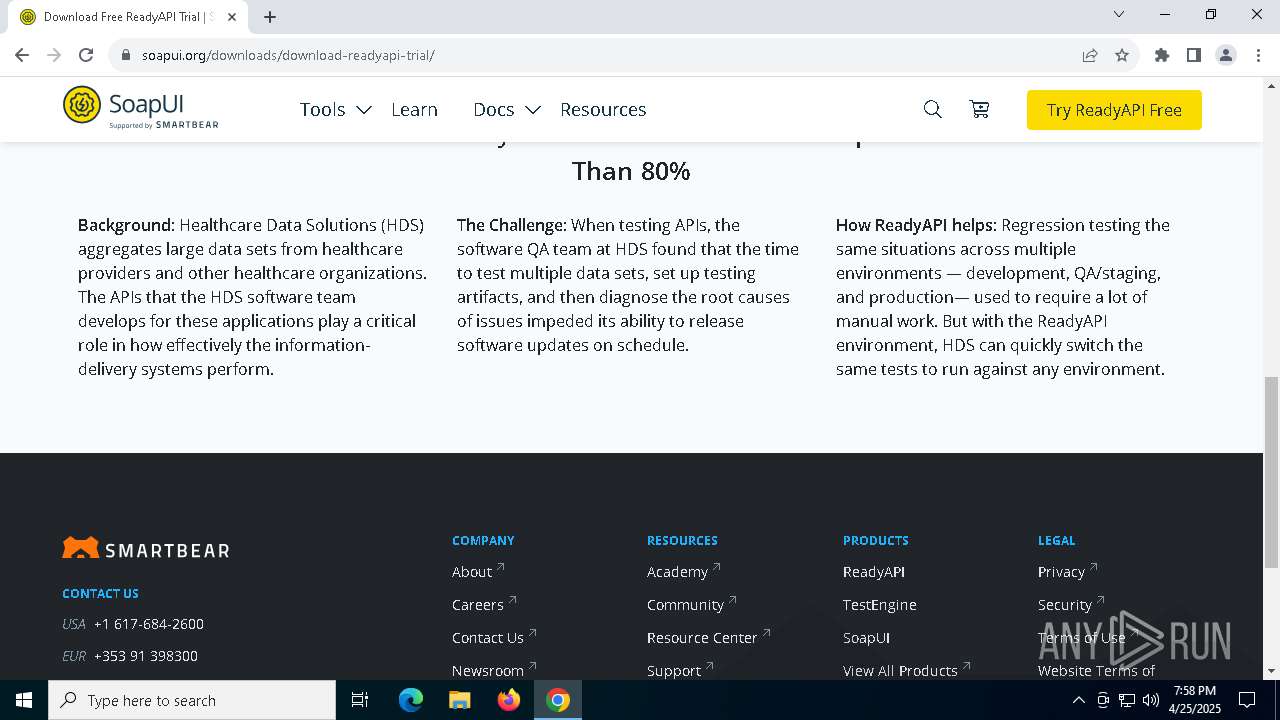The width and height of the screenshot is (1280, 720).
Task: Toggle the browser side panel icon
Action: (x=1194, y=55)
